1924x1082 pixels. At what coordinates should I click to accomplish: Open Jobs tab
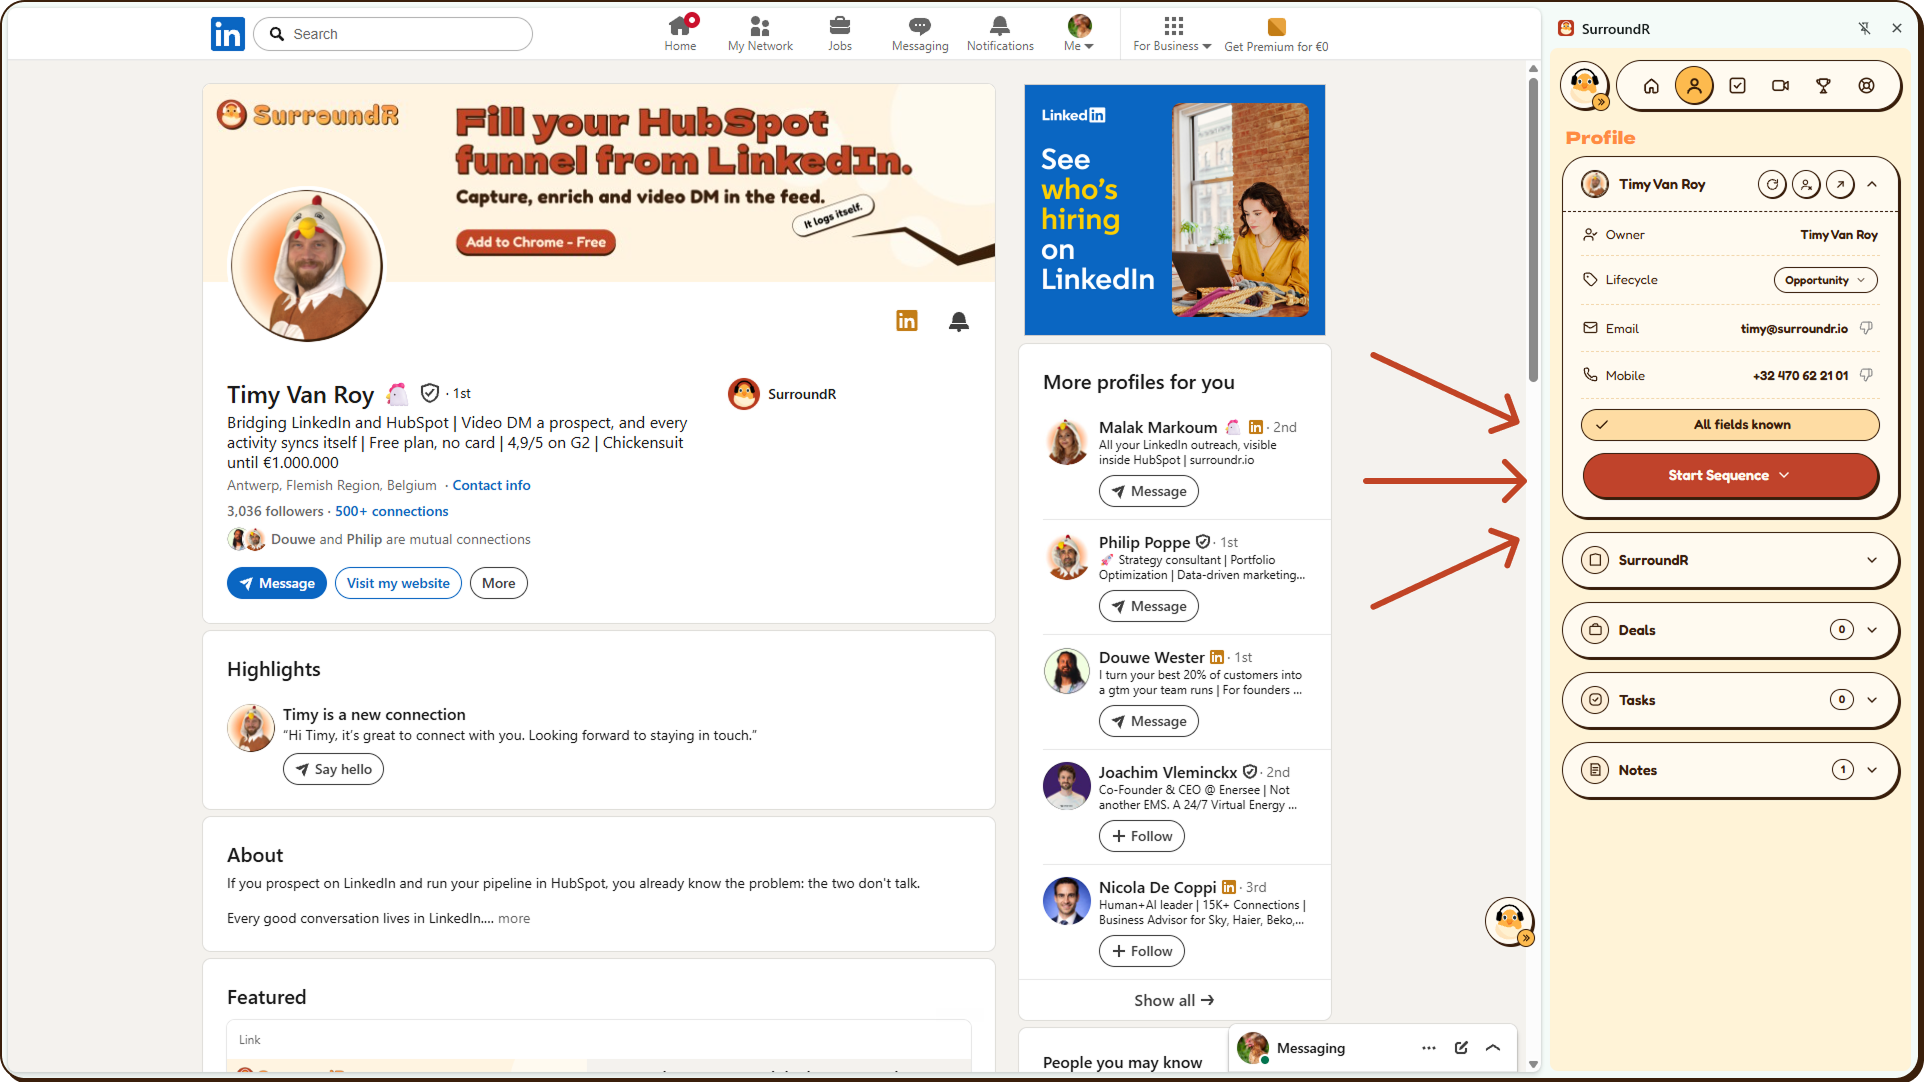point(840,33)
